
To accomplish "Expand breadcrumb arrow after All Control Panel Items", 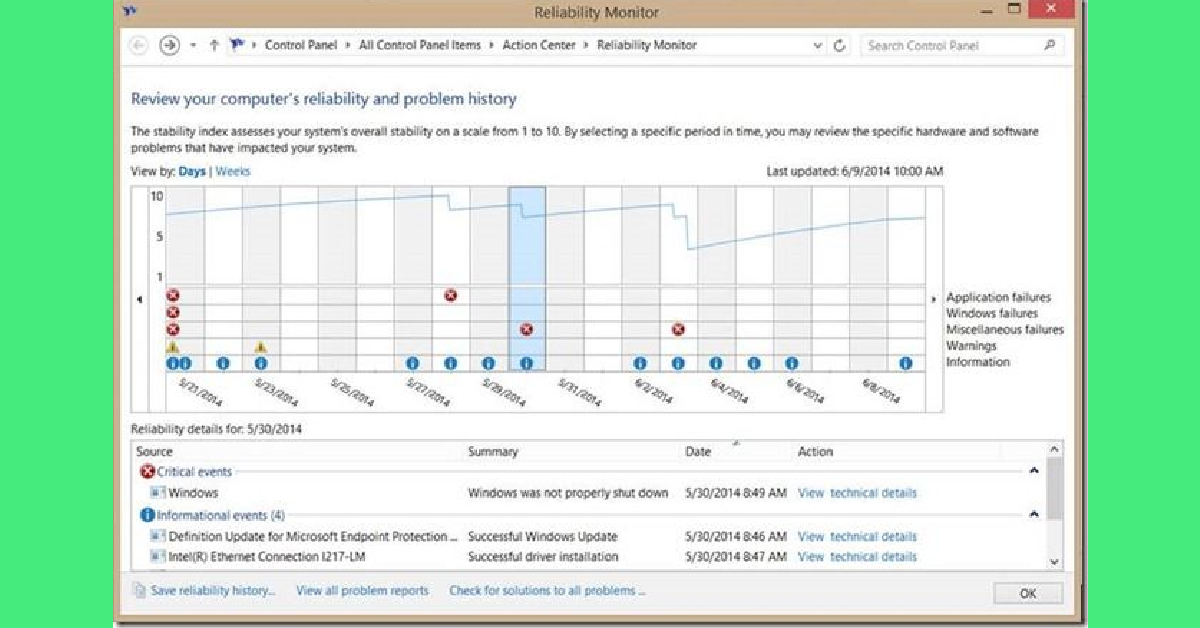I will tap(491, 45).
